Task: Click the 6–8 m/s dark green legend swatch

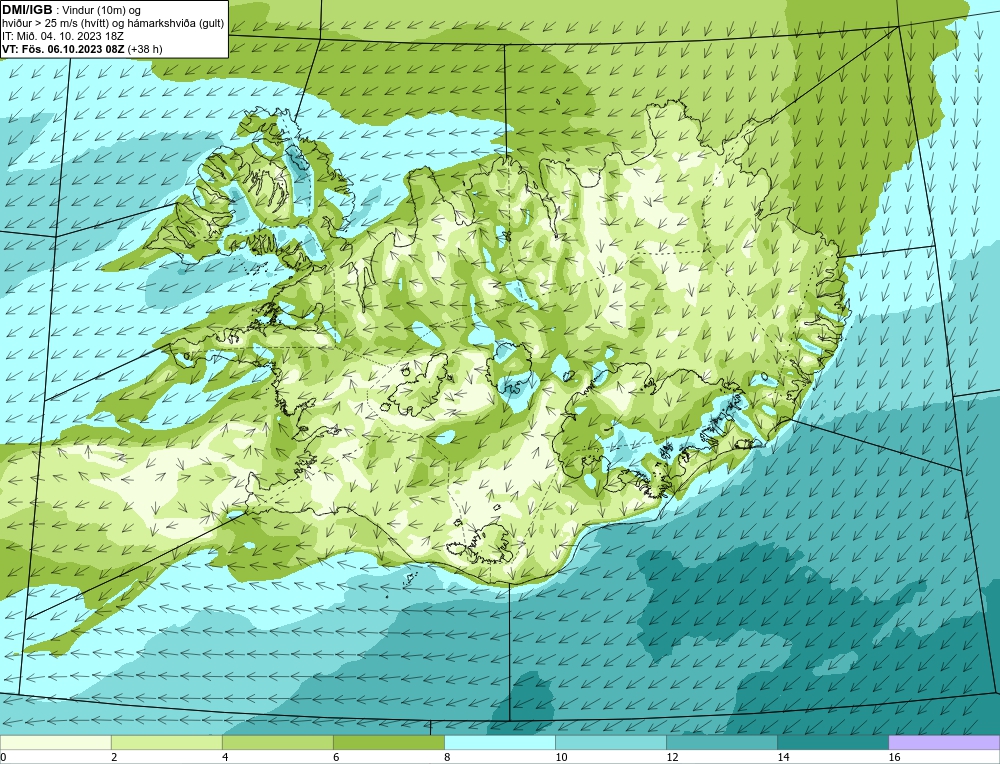Action: coord(388,742)
